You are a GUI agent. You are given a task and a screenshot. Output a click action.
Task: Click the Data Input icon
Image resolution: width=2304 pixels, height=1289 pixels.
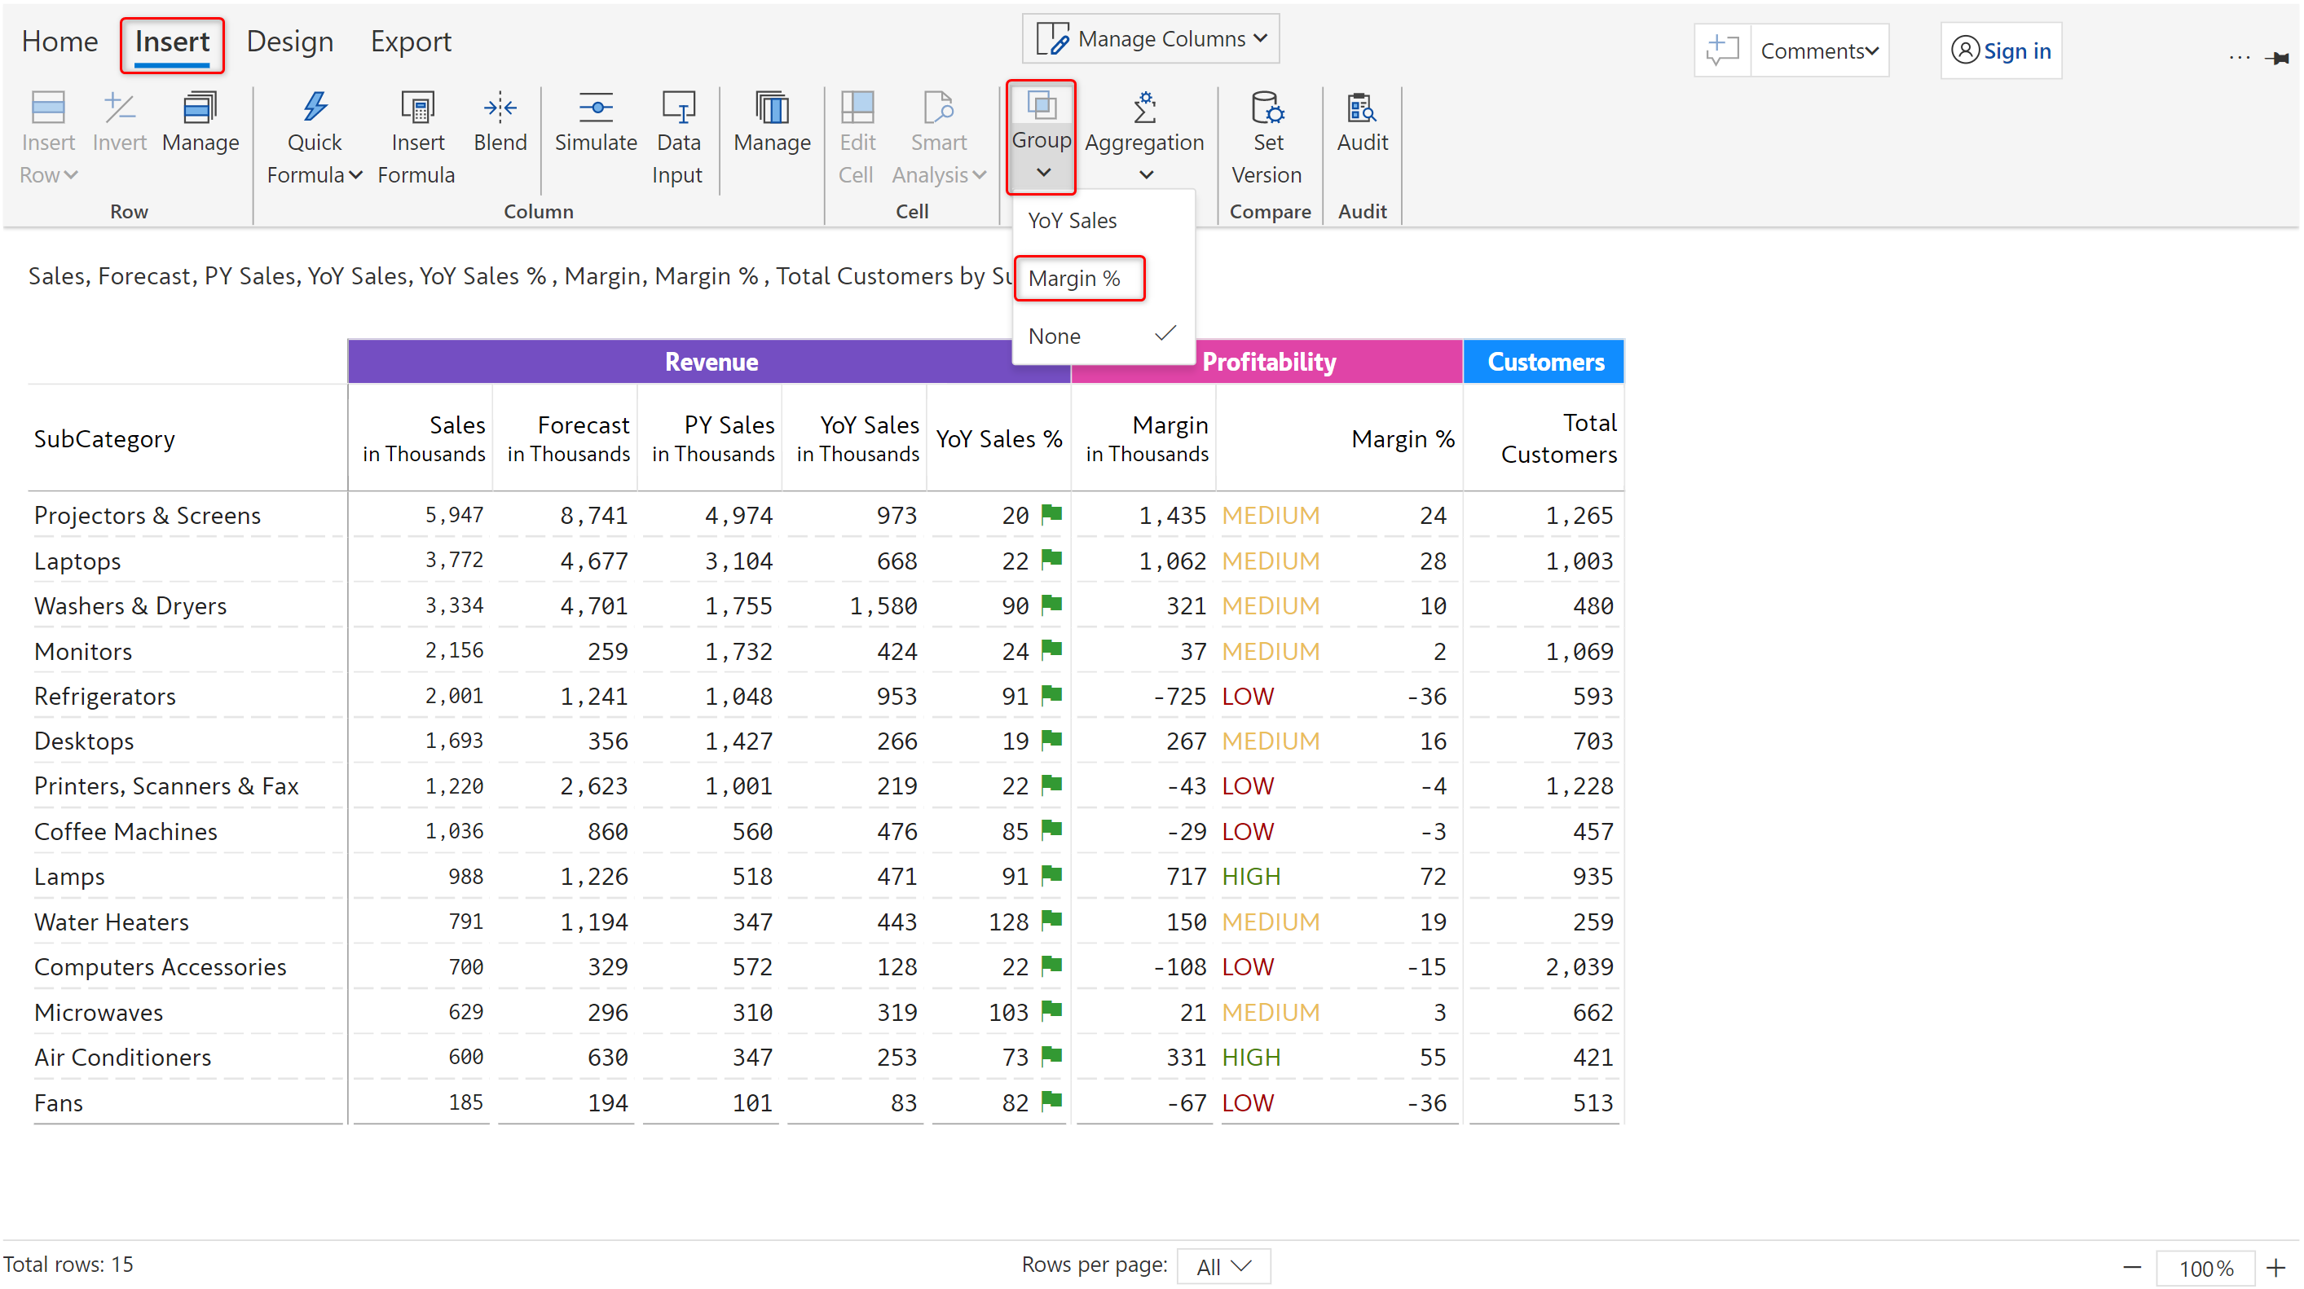point(678,107)
